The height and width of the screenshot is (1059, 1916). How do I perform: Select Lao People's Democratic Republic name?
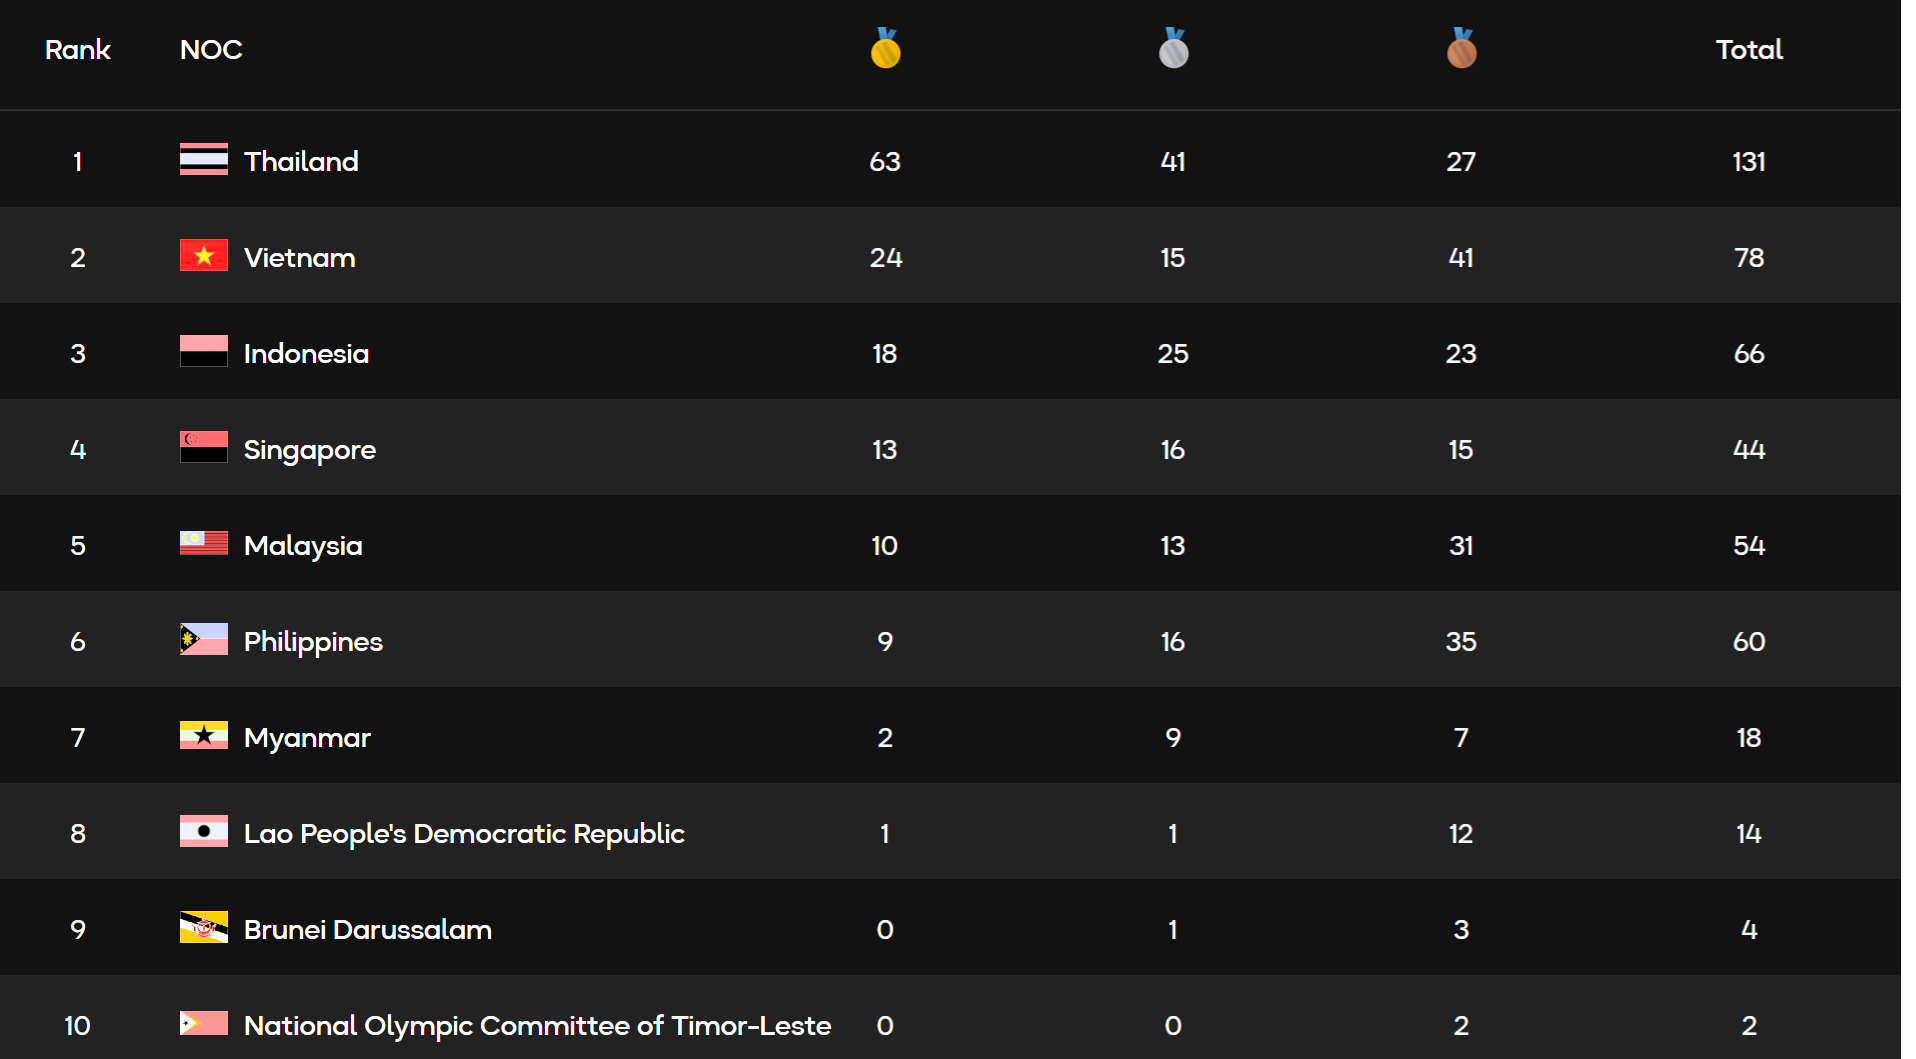point(464,834)
